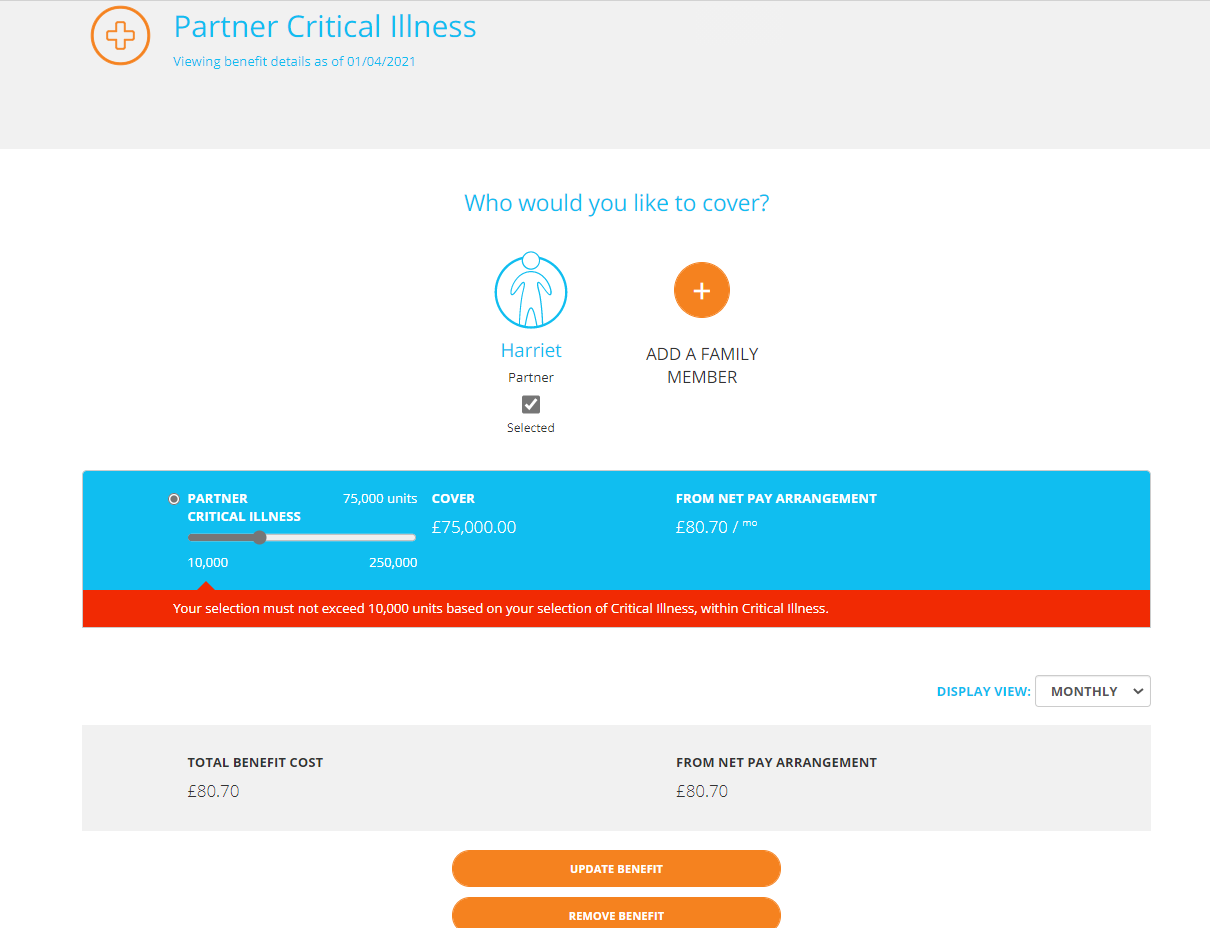The height and width of the screenshot is (928, 1210).
Task: Click the orange medical cross header icon
Action: [120, 36]
